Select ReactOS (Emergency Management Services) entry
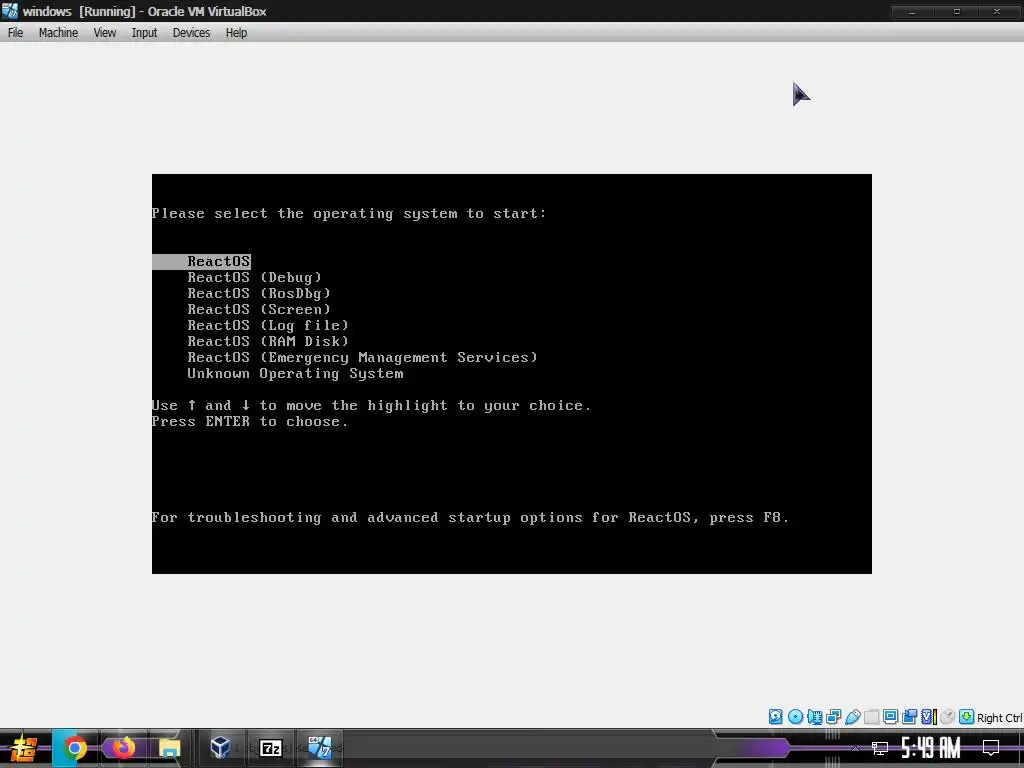The width and height of the screenshot is (1024, 768). [362, 357]
